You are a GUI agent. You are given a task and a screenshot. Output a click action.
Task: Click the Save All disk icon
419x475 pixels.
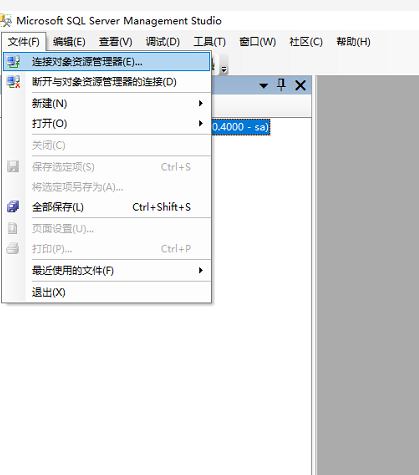pos(13,207)
